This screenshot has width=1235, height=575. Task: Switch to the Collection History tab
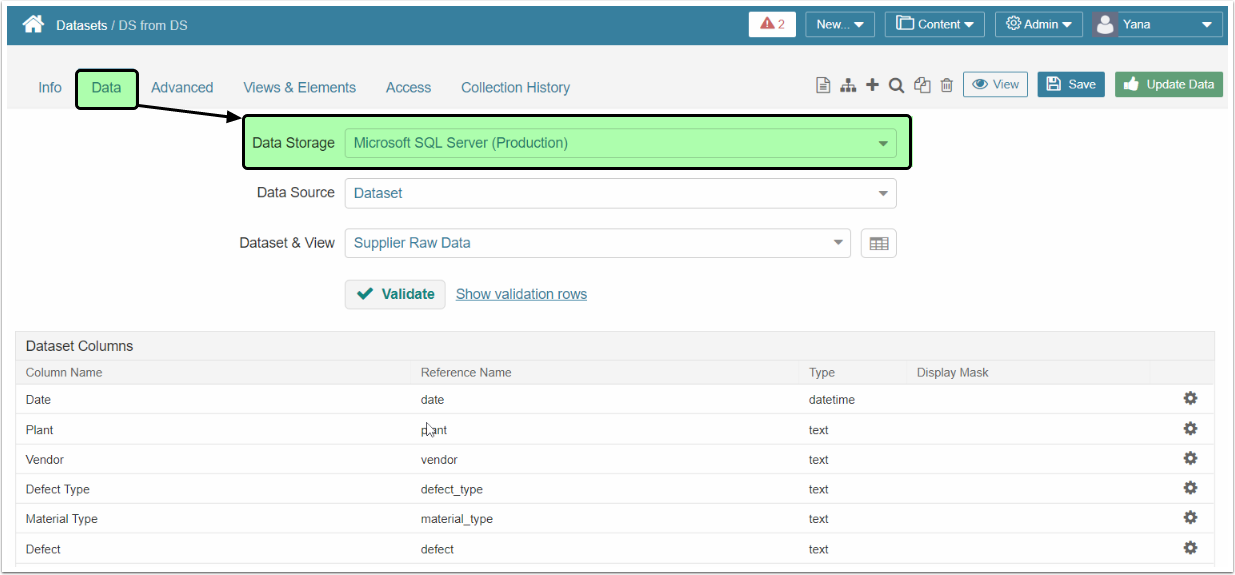(x=515, y=88)
